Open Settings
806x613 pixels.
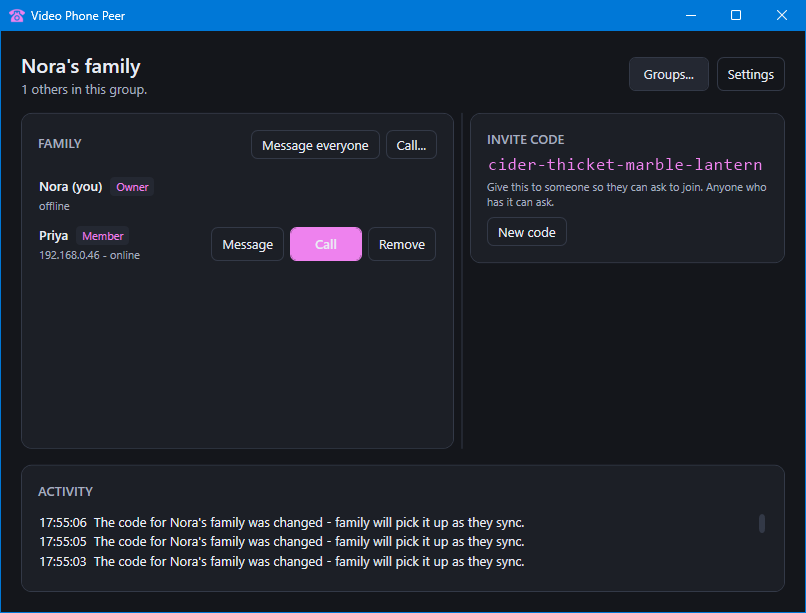750,75
